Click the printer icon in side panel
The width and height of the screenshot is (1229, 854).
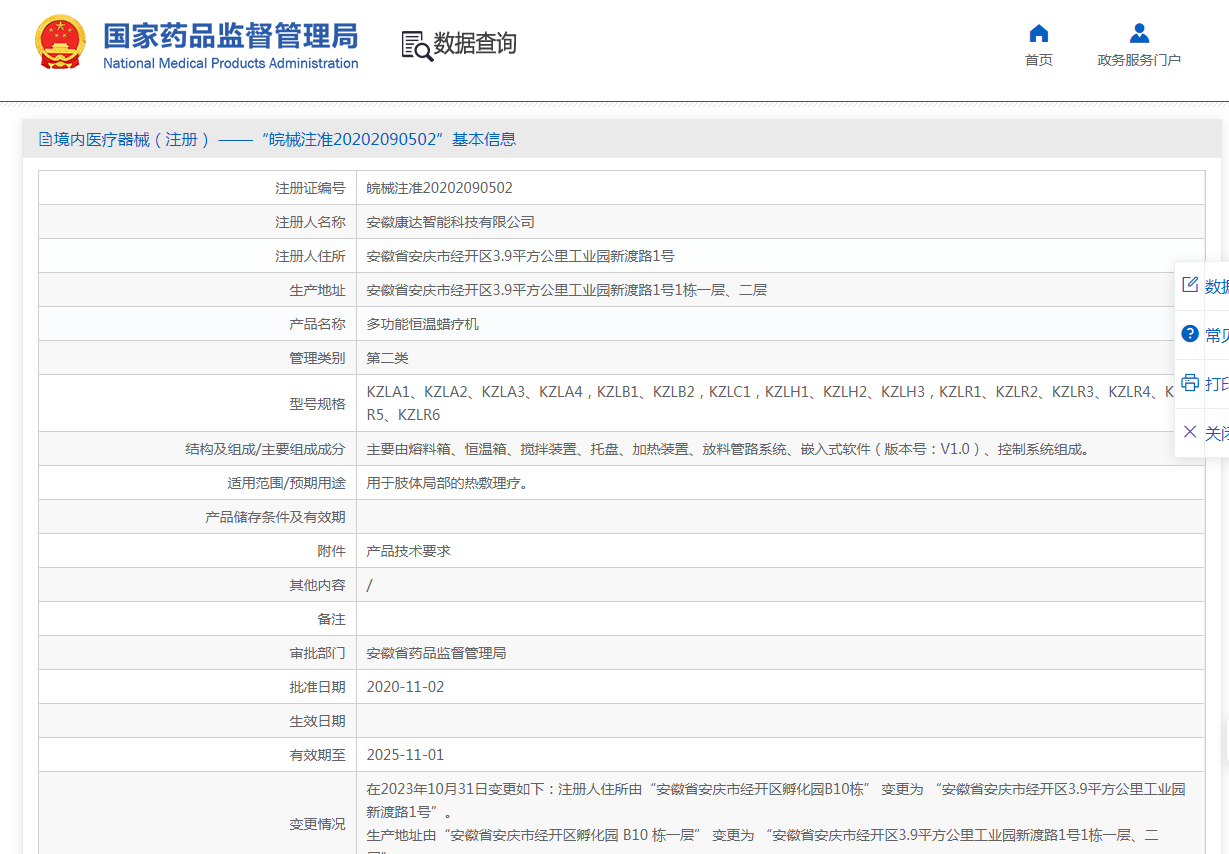click(x=1190, y=383)
